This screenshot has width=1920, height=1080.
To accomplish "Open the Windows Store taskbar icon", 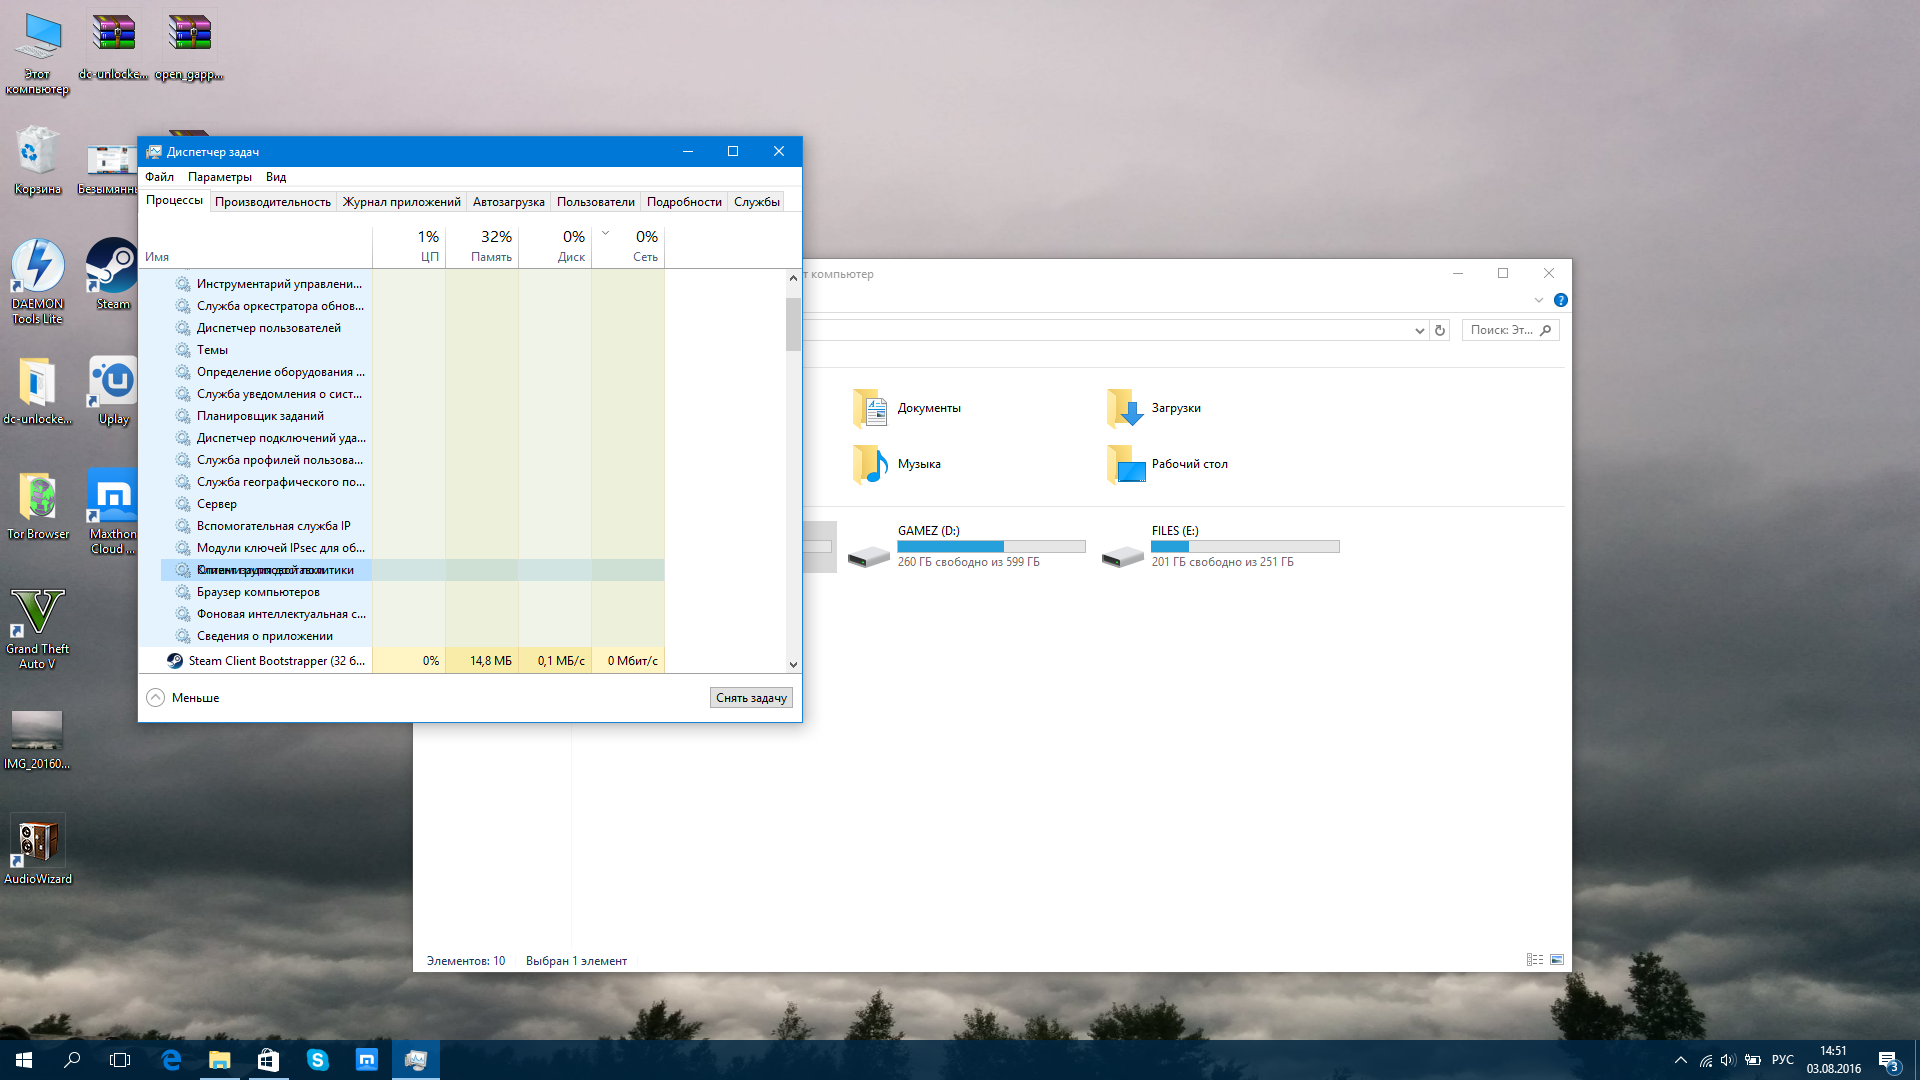I will 268,1060.
